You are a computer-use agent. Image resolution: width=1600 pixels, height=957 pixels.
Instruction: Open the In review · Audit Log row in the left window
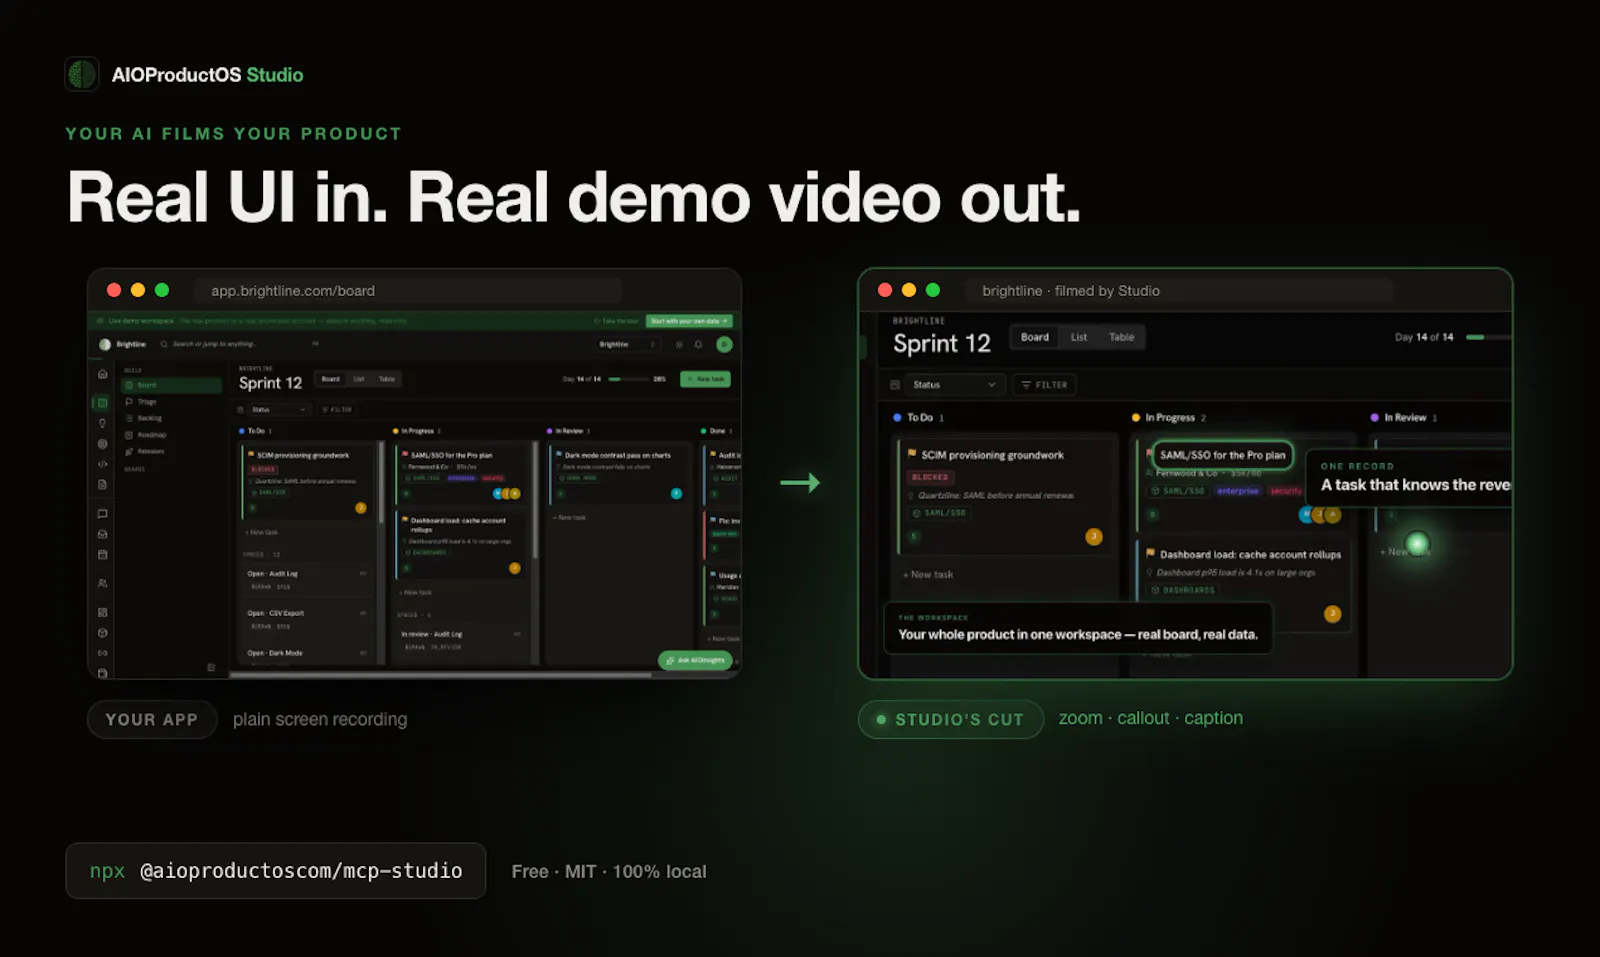tap(462, 640)
